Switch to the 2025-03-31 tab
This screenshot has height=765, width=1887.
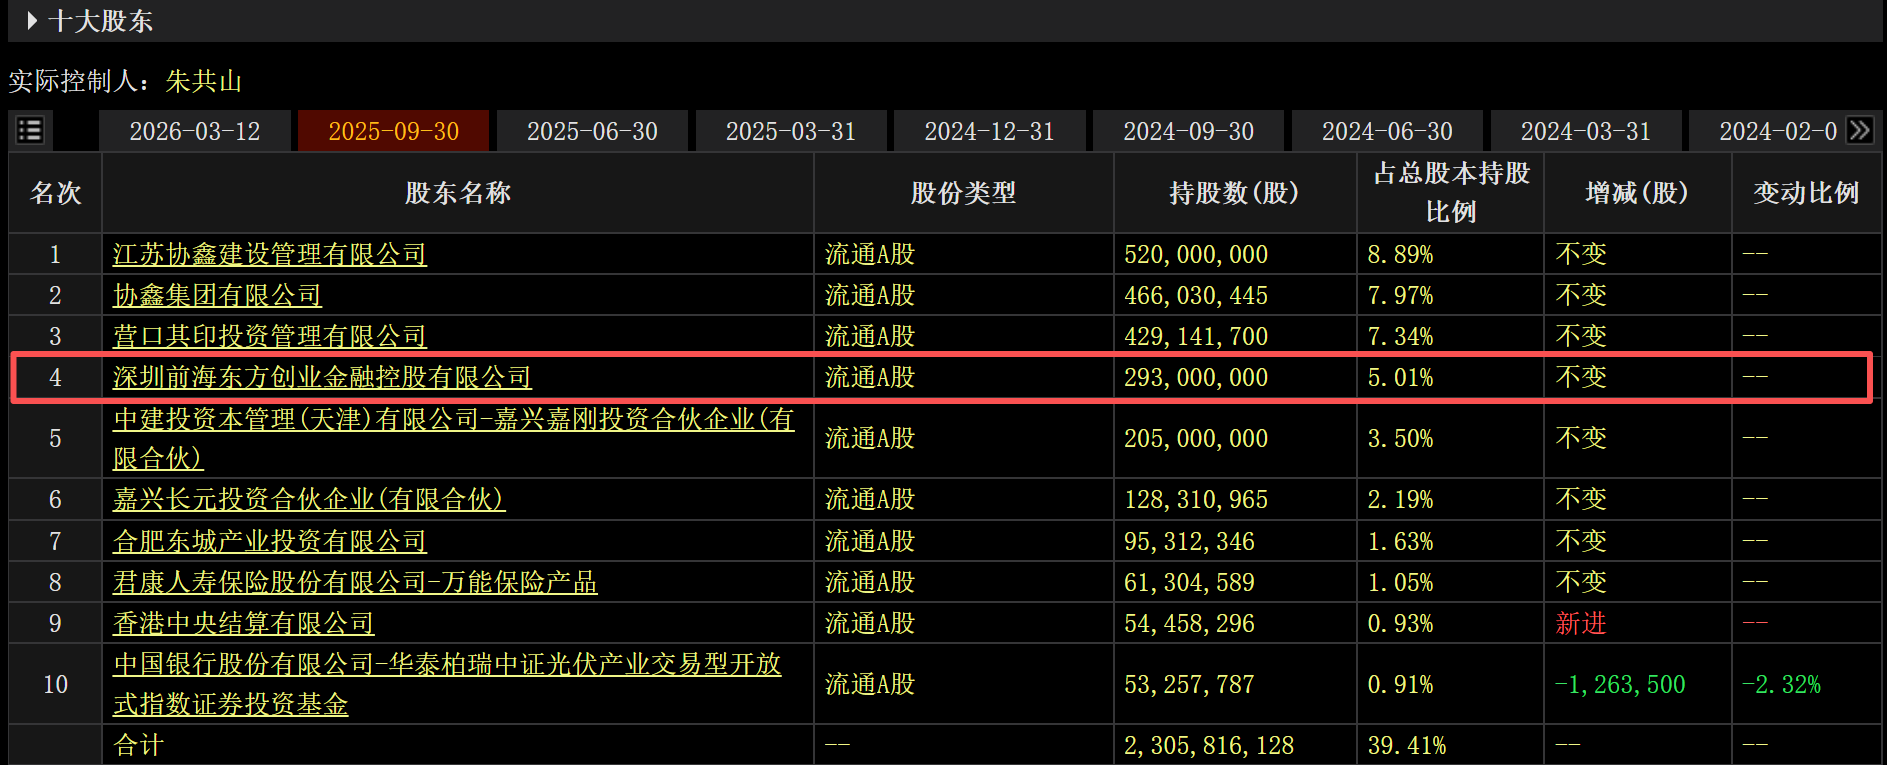(790, 131)
